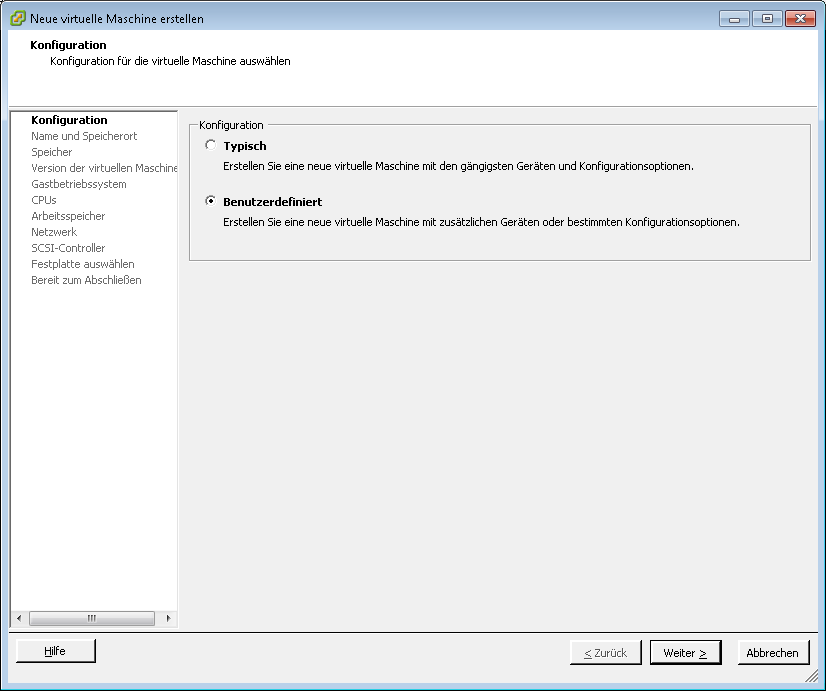Close the Neue virtuelle Maschine dialog

[x=800, y=18]
